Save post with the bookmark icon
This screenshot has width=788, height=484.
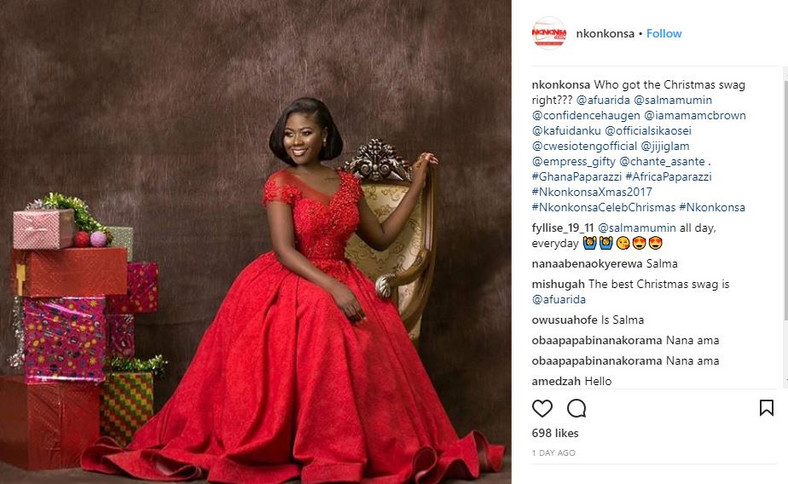766,408
